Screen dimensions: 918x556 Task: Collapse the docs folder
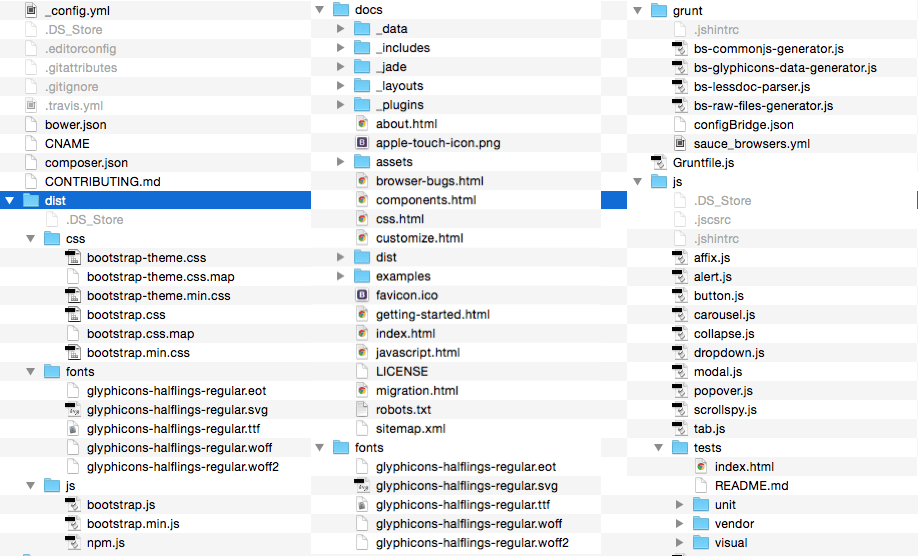click(320, 9)
